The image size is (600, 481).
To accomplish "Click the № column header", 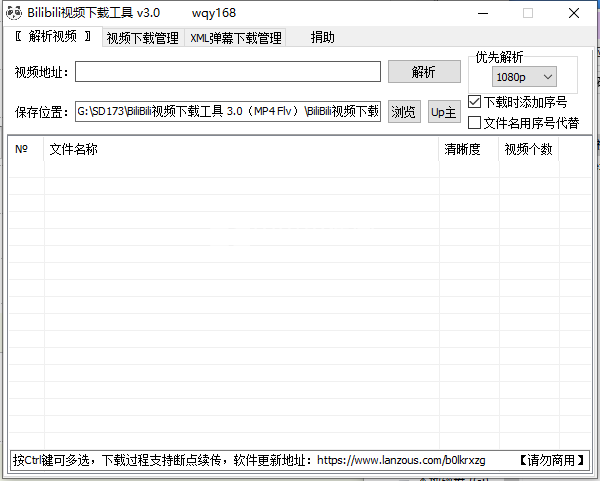I will tap(26, 149).
